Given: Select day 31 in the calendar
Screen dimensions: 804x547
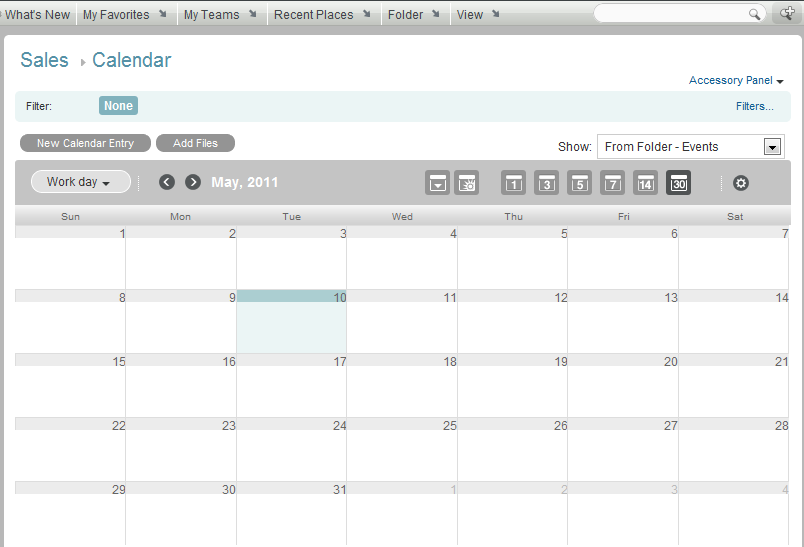Looking at the screenshot, I should [x=291, y=513].
